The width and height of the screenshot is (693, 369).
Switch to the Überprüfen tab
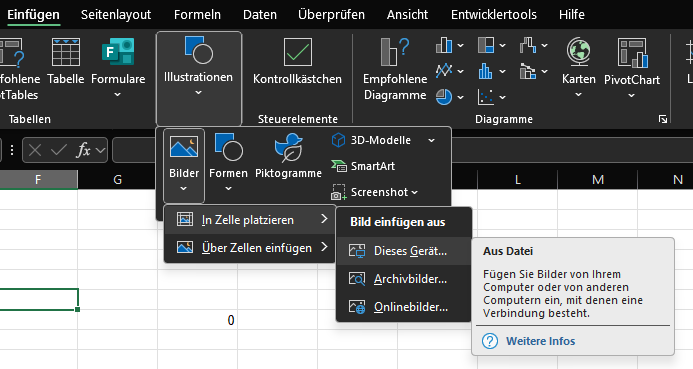tap(331, 15)
